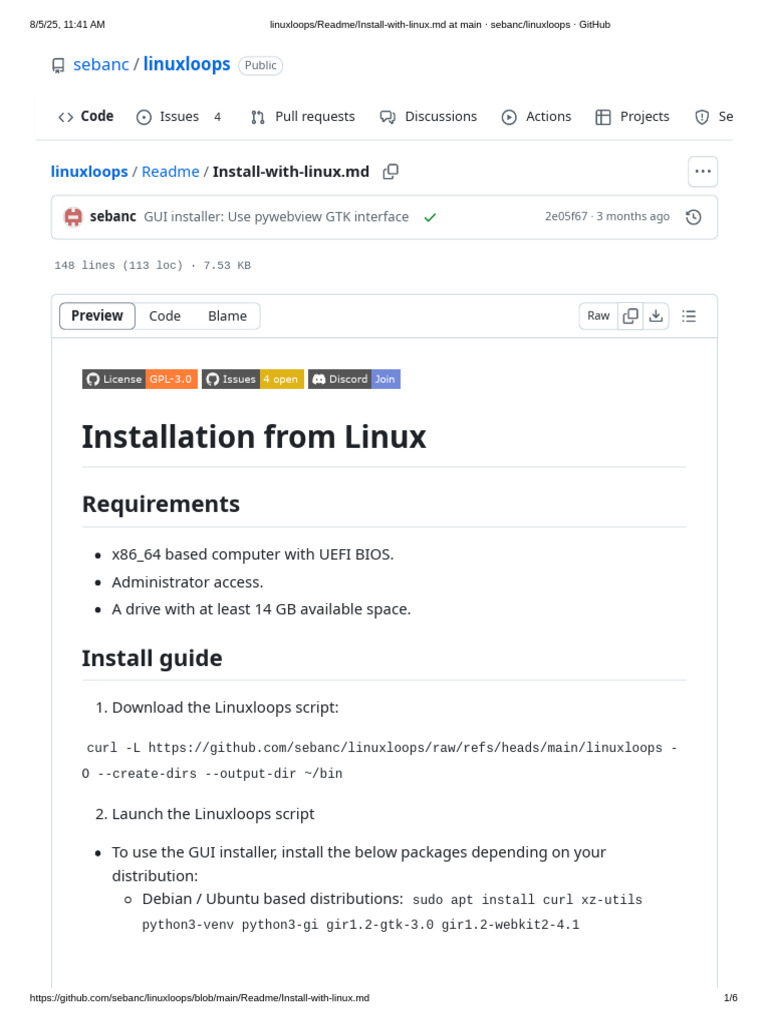The height and width of the screenshot is (1024, 768).
Task: Open the Pull requests tab
Action: pos(303,117)
